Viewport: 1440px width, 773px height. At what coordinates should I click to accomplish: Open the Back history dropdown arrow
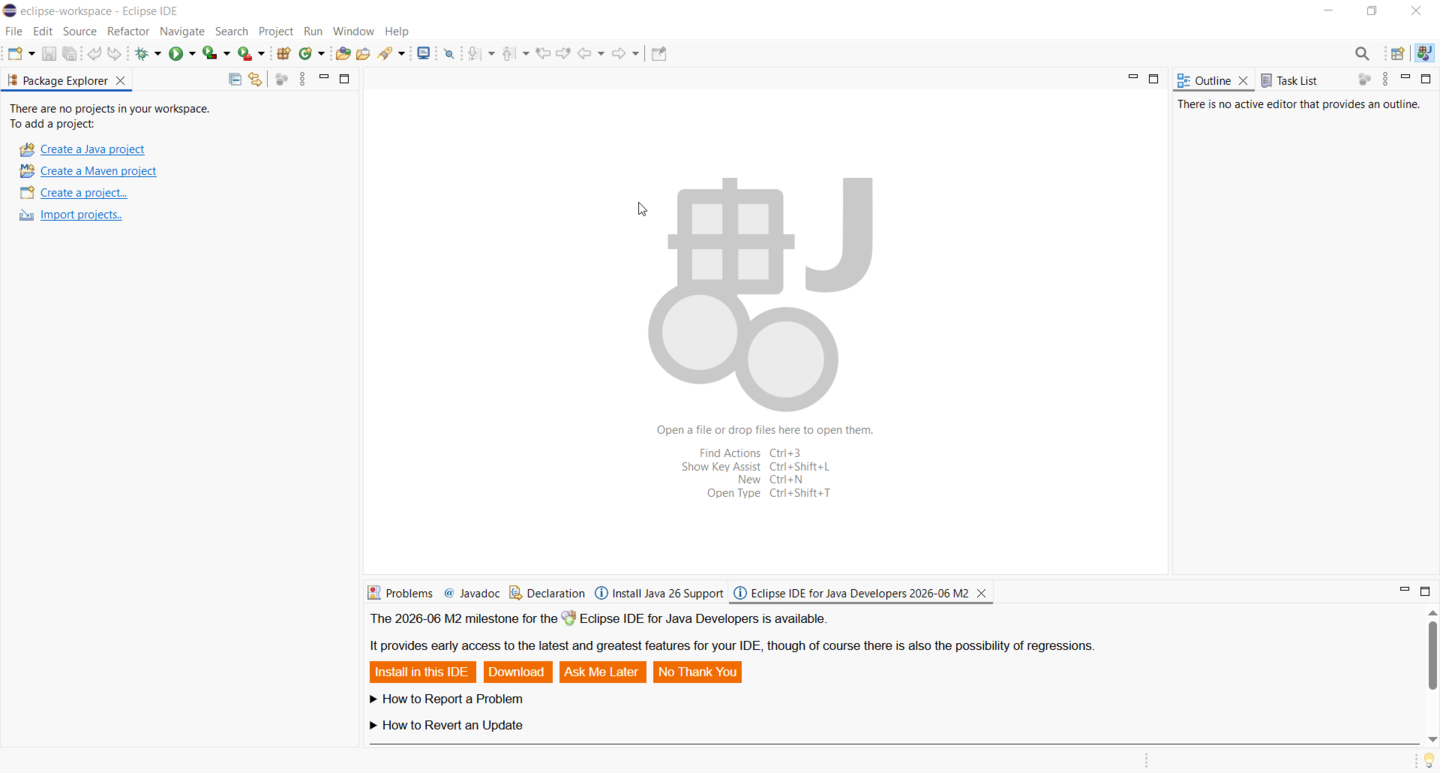(x=601, y=54)
